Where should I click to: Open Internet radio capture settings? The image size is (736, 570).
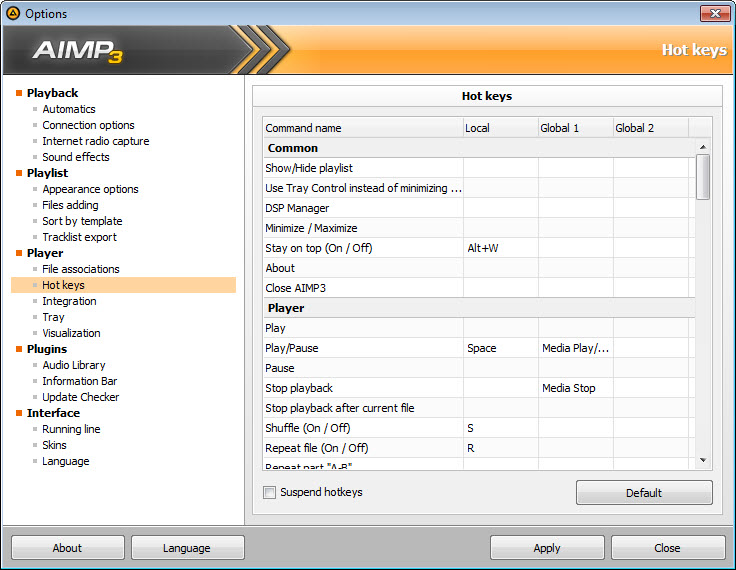tap(96, 141)
